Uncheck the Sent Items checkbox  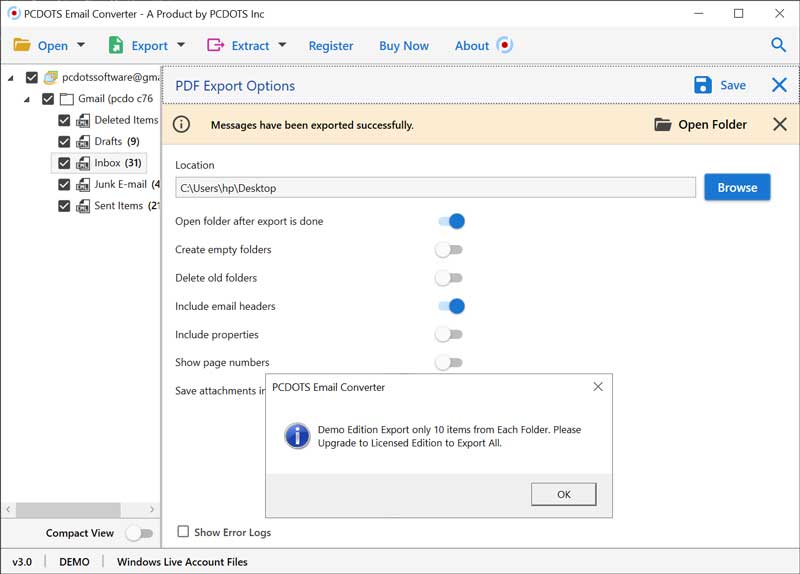pyautogui.click(x=64, y=206)
